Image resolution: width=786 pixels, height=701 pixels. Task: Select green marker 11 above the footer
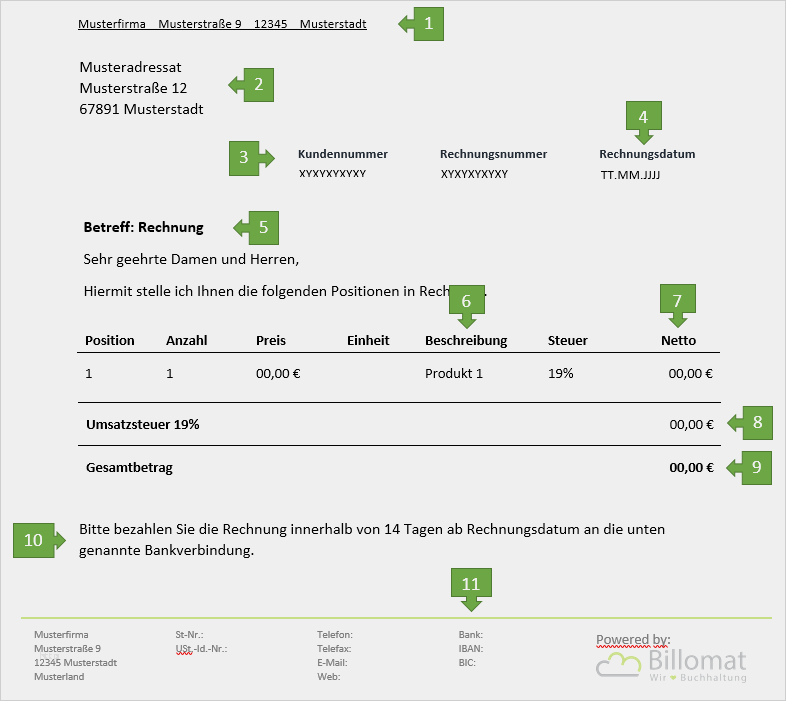click(x=471, y=590)
